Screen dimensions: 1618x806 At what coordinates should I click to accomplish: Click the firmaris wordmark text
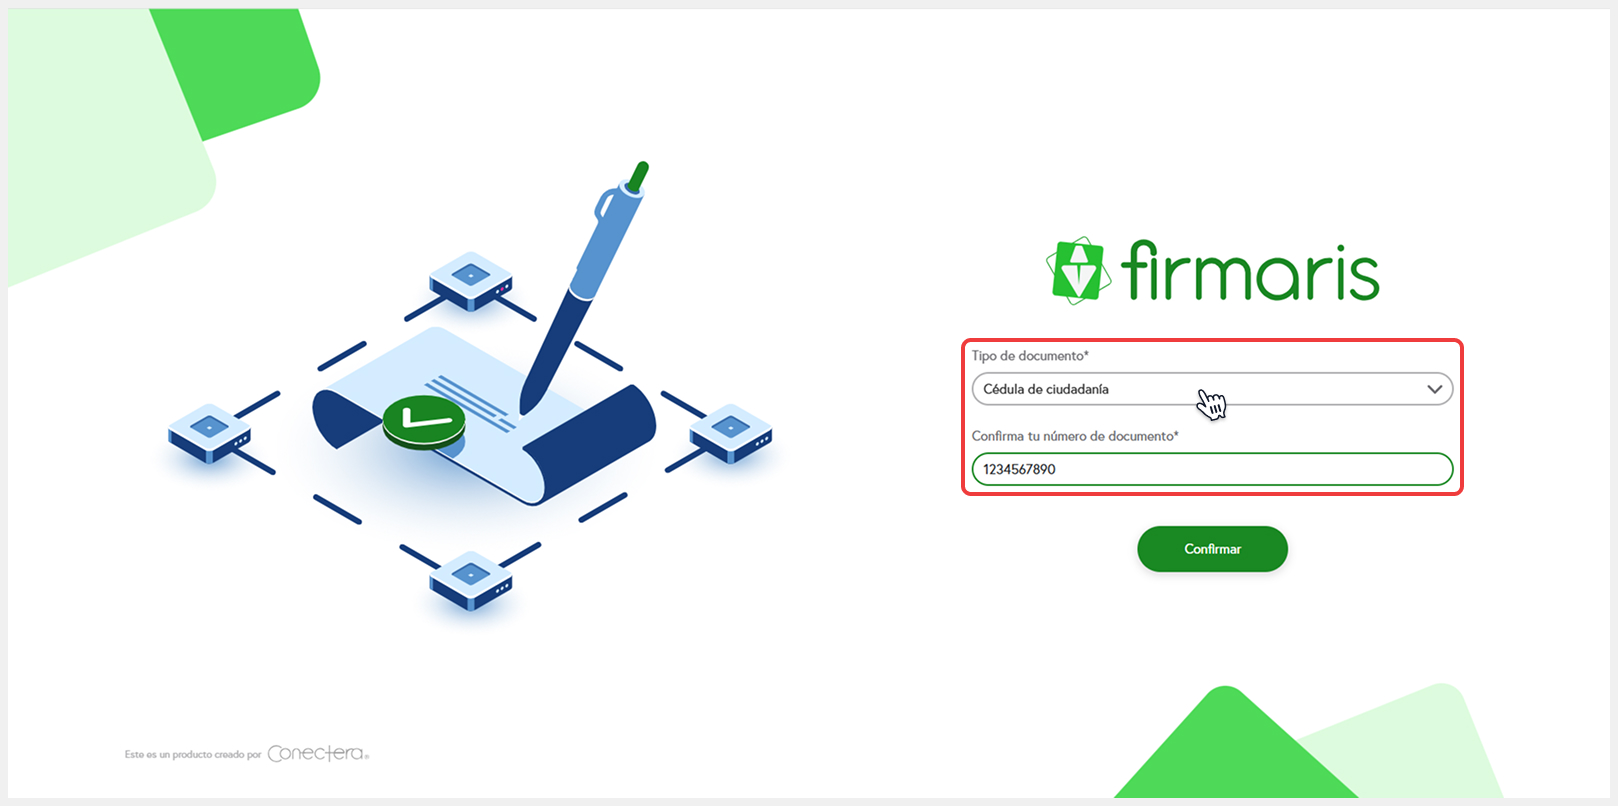tap(1250, 270)
